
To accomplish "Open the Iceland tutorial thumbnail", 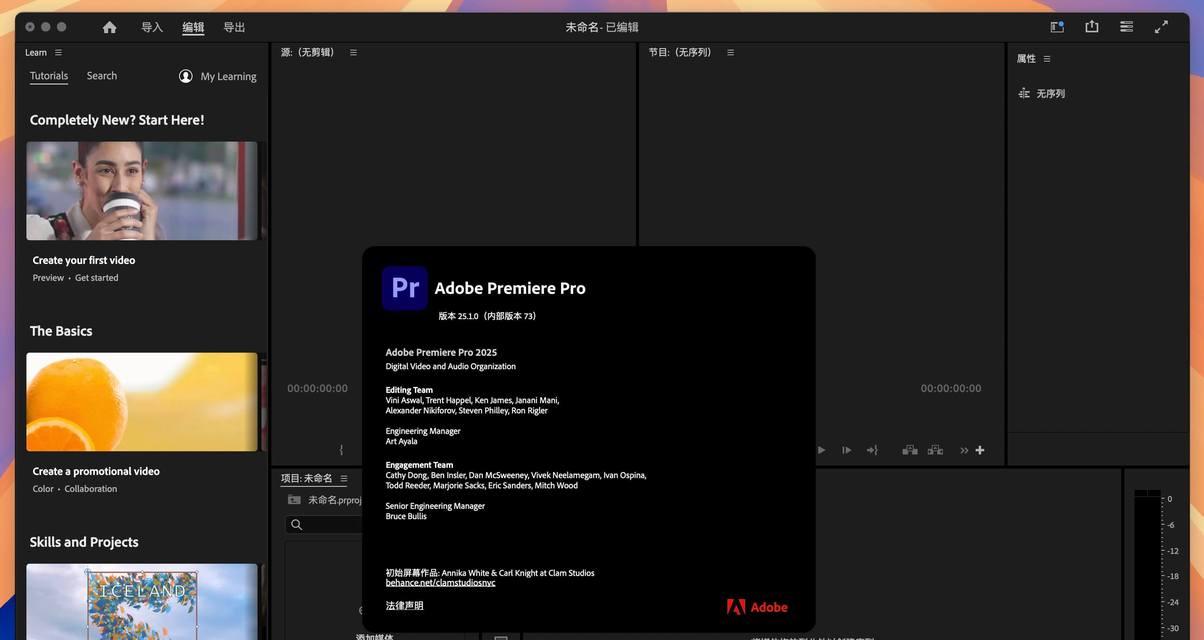I will [x=142, y=601].
